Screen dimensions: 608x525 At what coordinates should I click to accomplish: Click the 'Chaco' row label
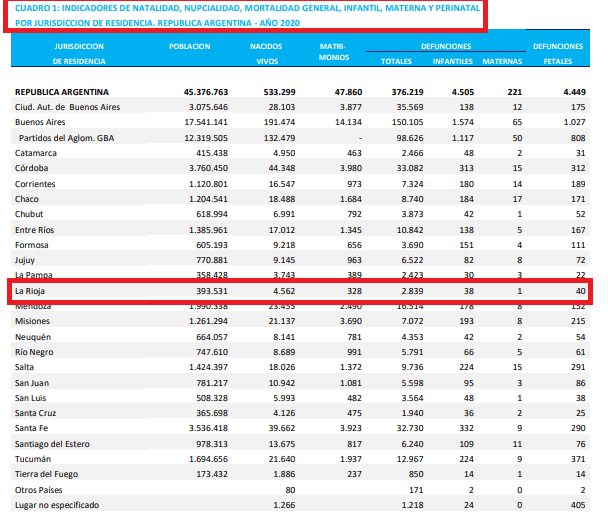tap(27, 199)
